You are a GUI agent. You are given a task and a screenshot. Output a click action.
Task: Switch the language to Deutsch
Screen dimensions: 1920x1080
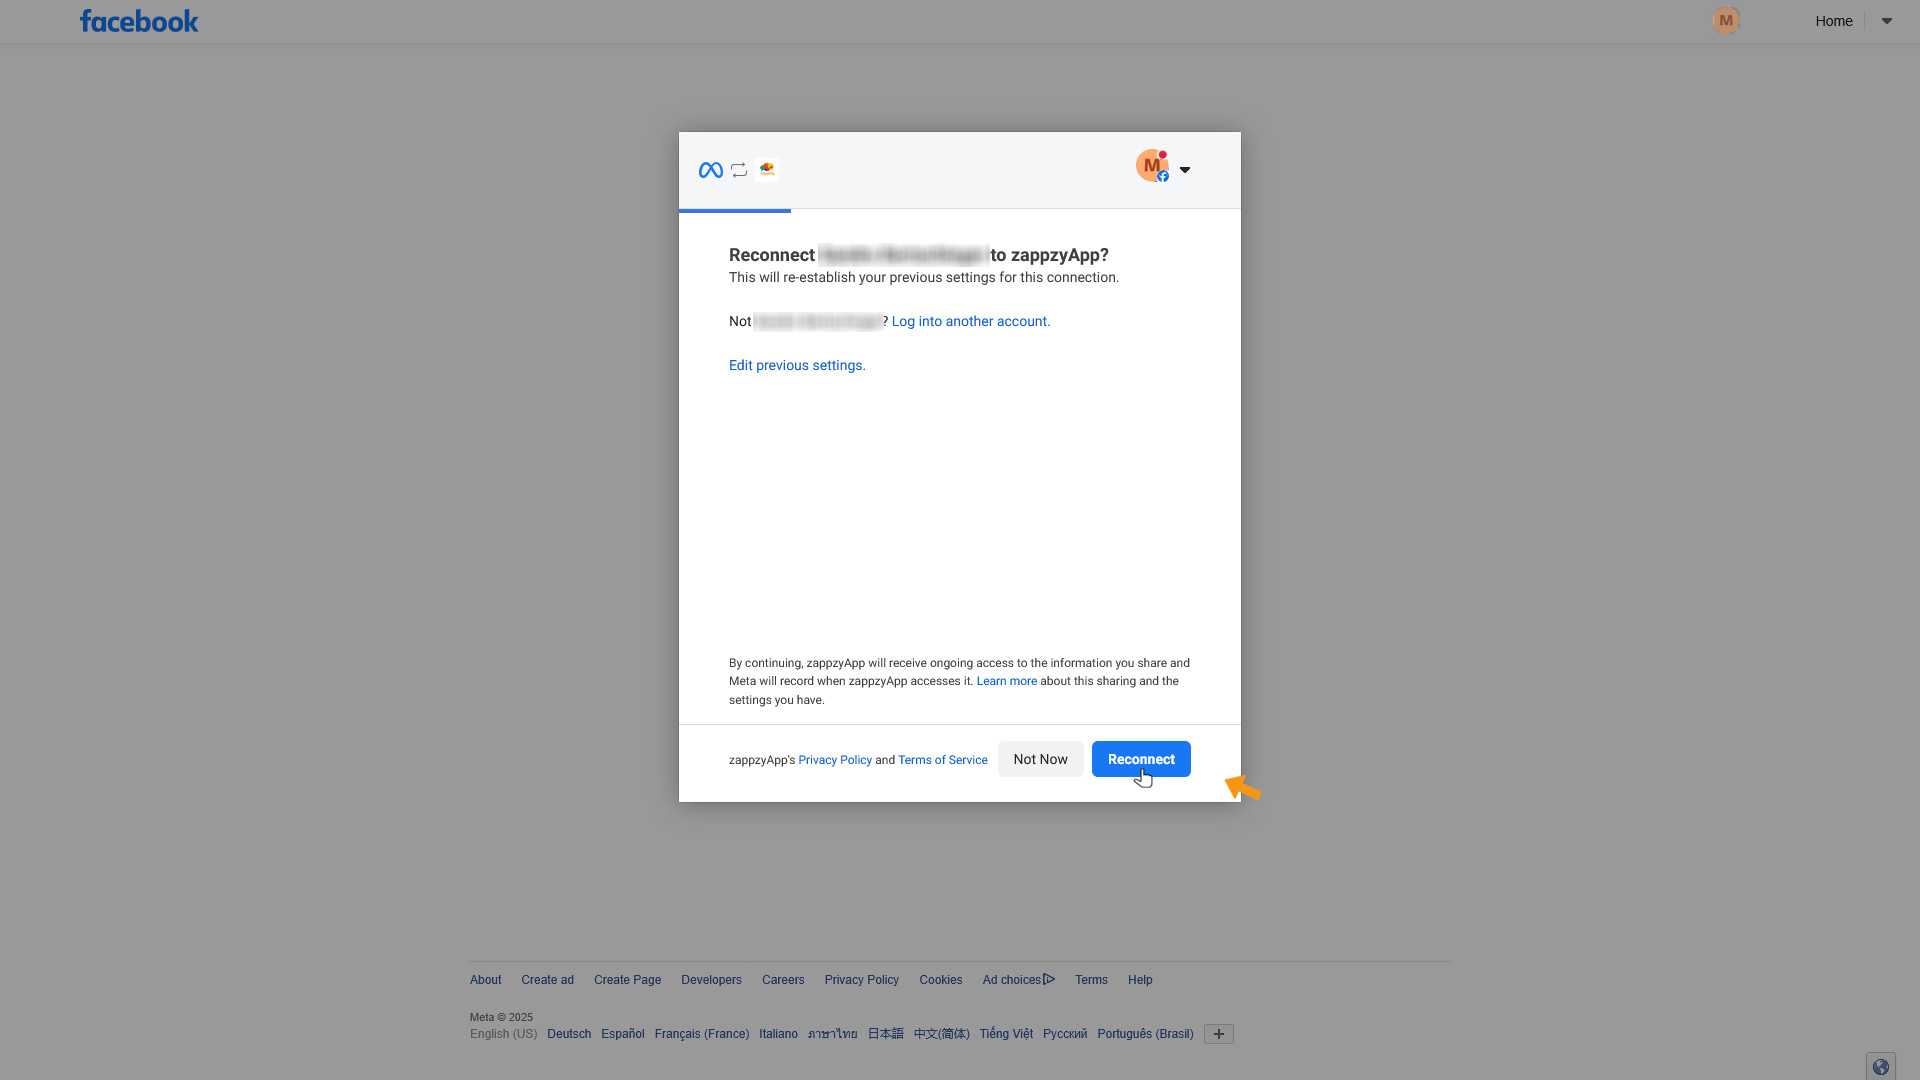click(569, 1034)
